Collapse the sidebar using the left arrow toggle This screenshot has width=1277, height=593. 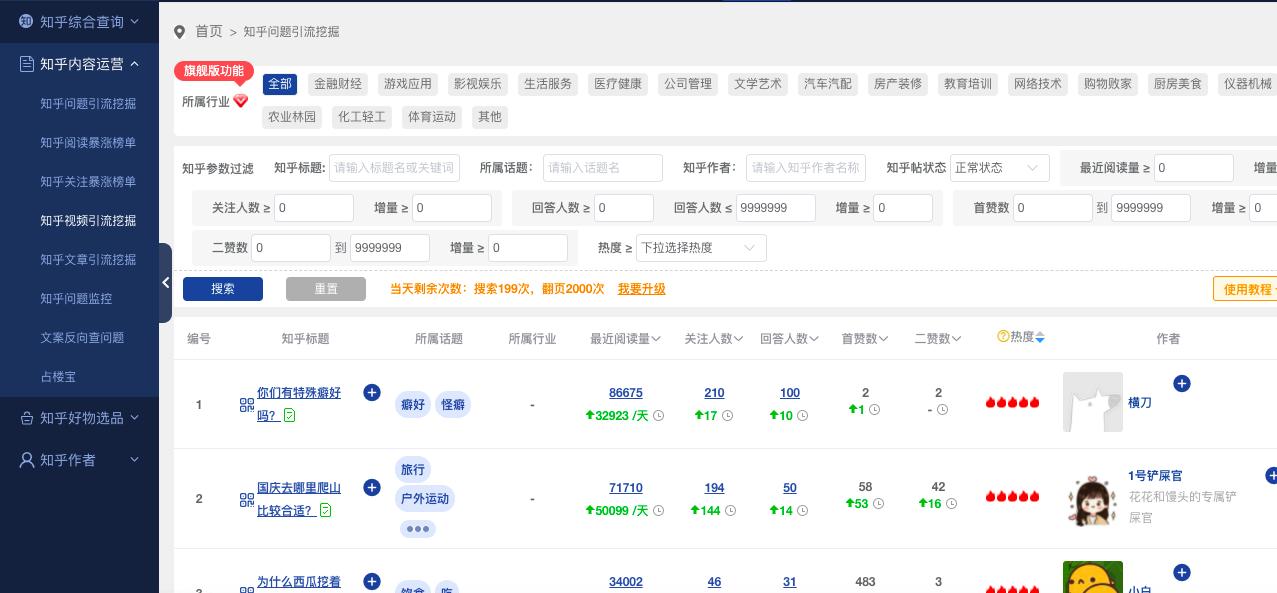(164, 283)
